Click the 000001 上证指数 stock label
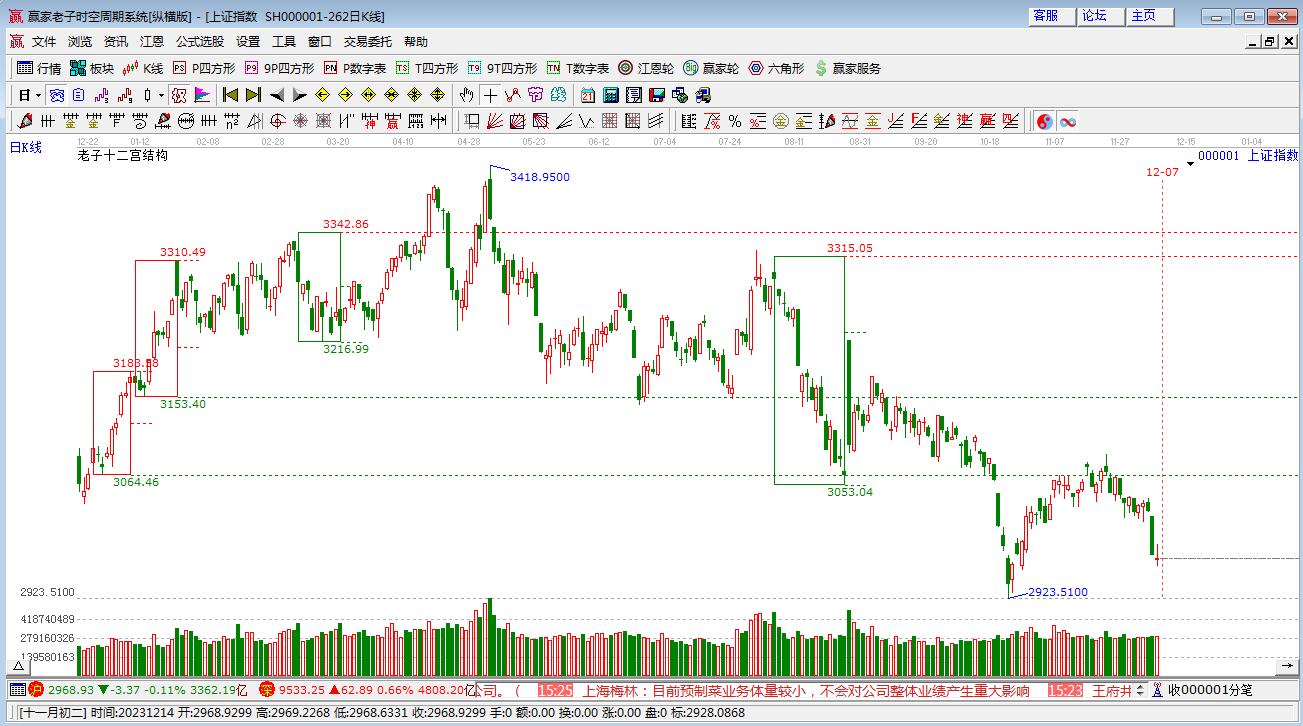Image resolution: width=1303 pixels, height=726 pixels. (x=1248, y=155)
